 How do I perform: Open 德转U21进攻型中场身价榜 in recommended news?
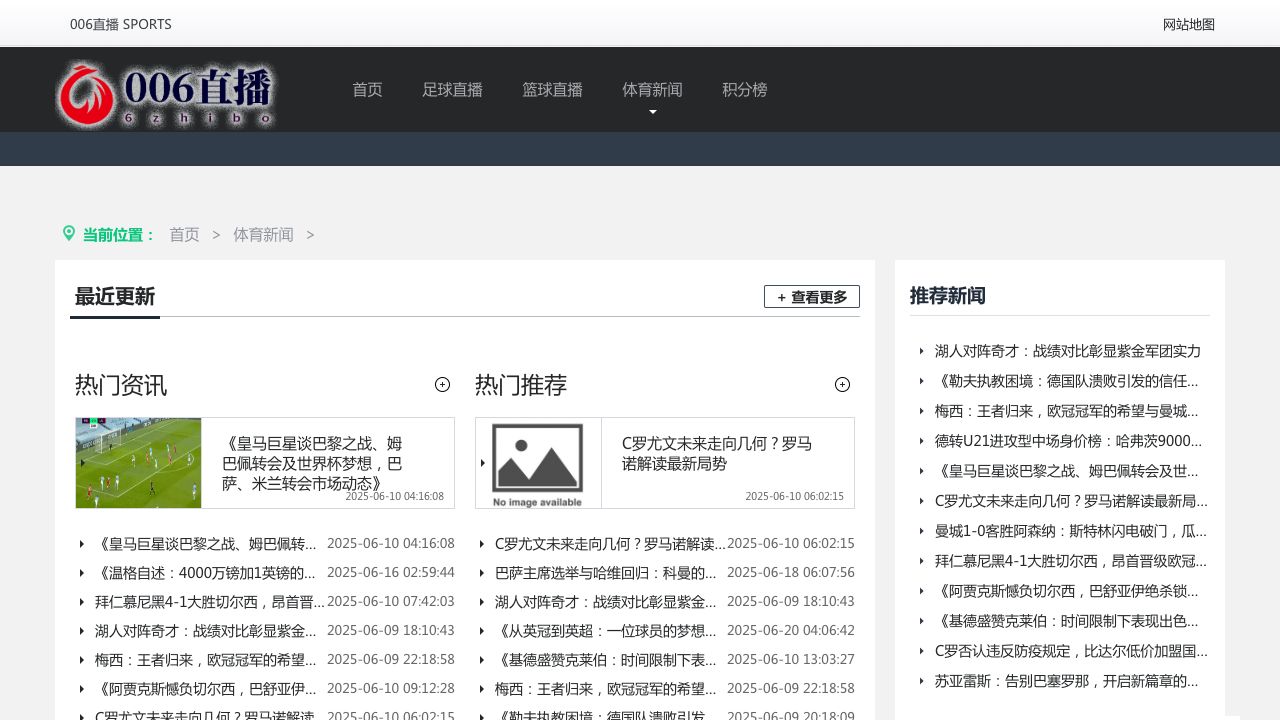click(x=1068, y=441)
